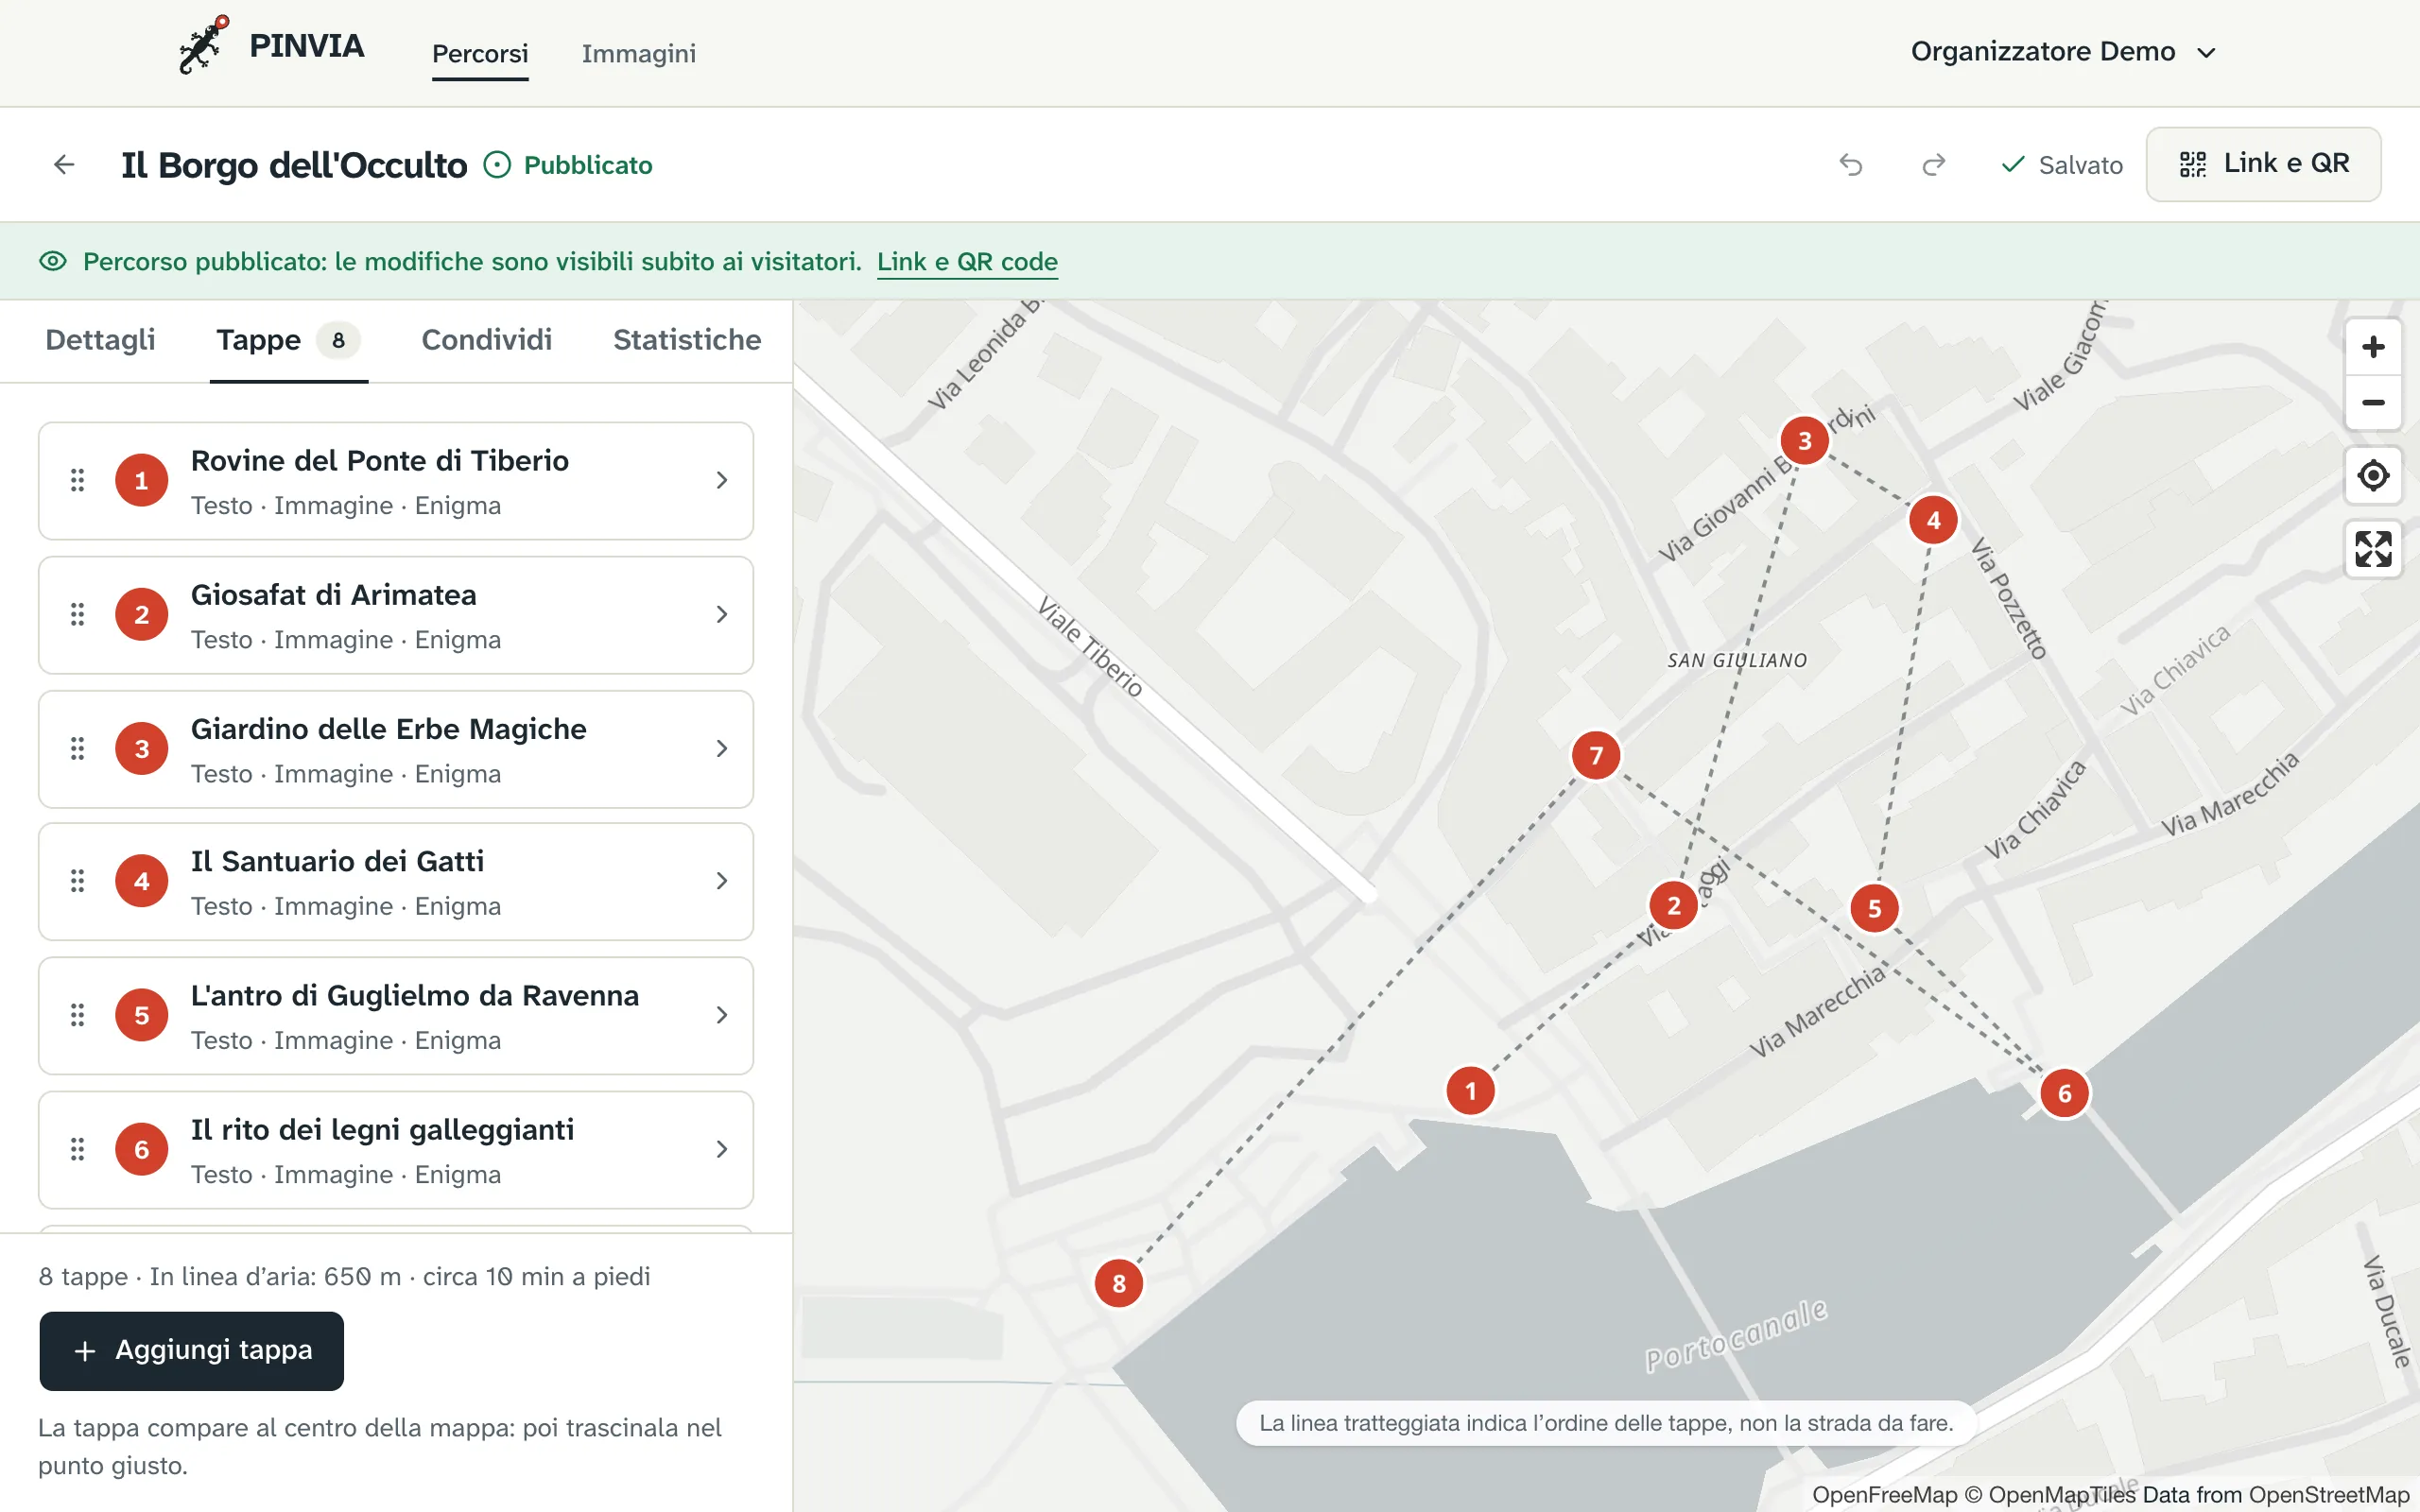2420x1512 pixels.
Task: Center map on my location icon
Action: click(2373, 475)
